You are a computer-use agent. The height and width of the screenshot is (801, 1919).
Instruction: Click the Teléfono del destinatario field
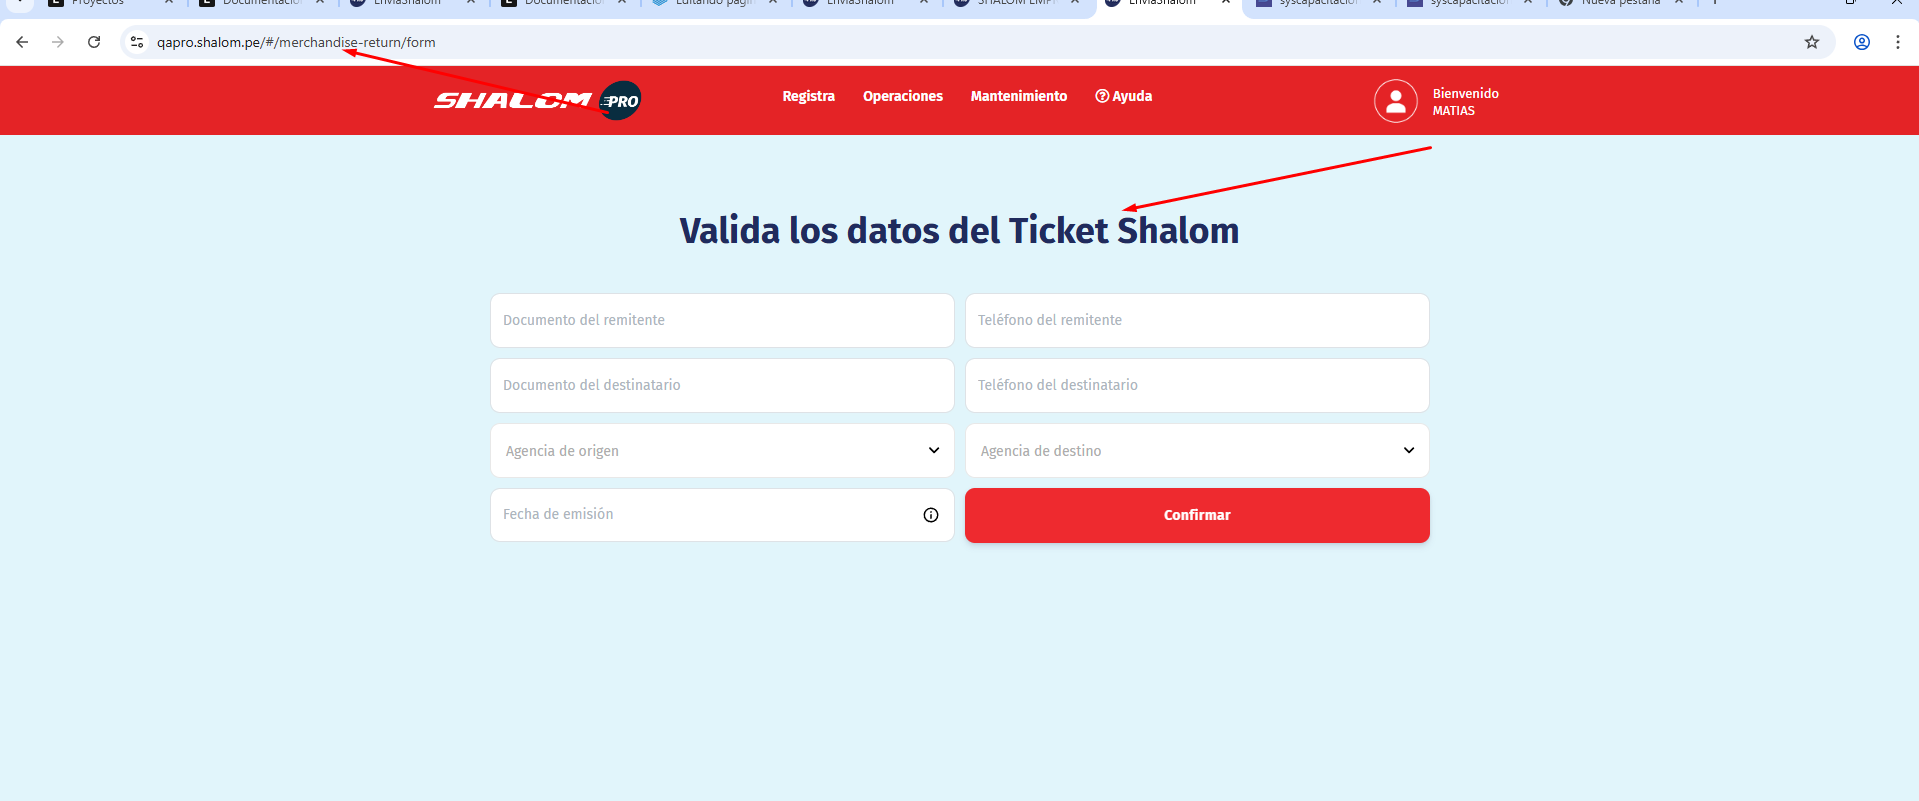click(1196, 385)
